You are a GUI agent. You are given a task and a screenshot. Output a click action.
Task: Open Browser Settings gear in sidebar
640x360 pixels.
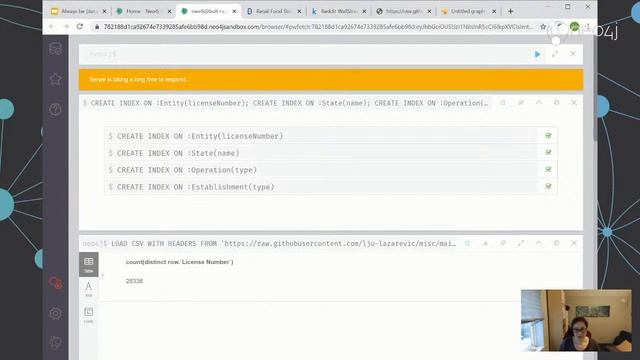click(x=56, y=313)
